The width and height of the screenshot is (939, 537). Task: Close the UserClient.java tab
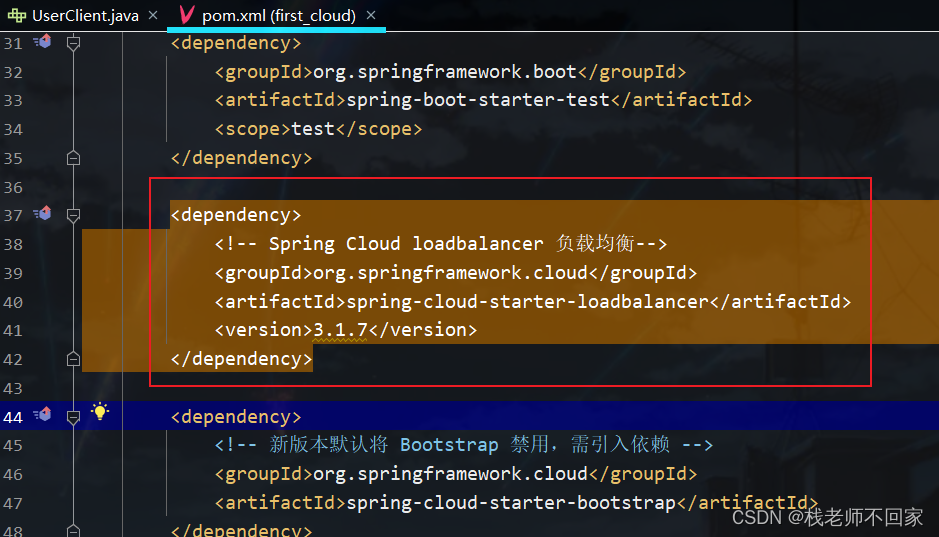[153, 16]
